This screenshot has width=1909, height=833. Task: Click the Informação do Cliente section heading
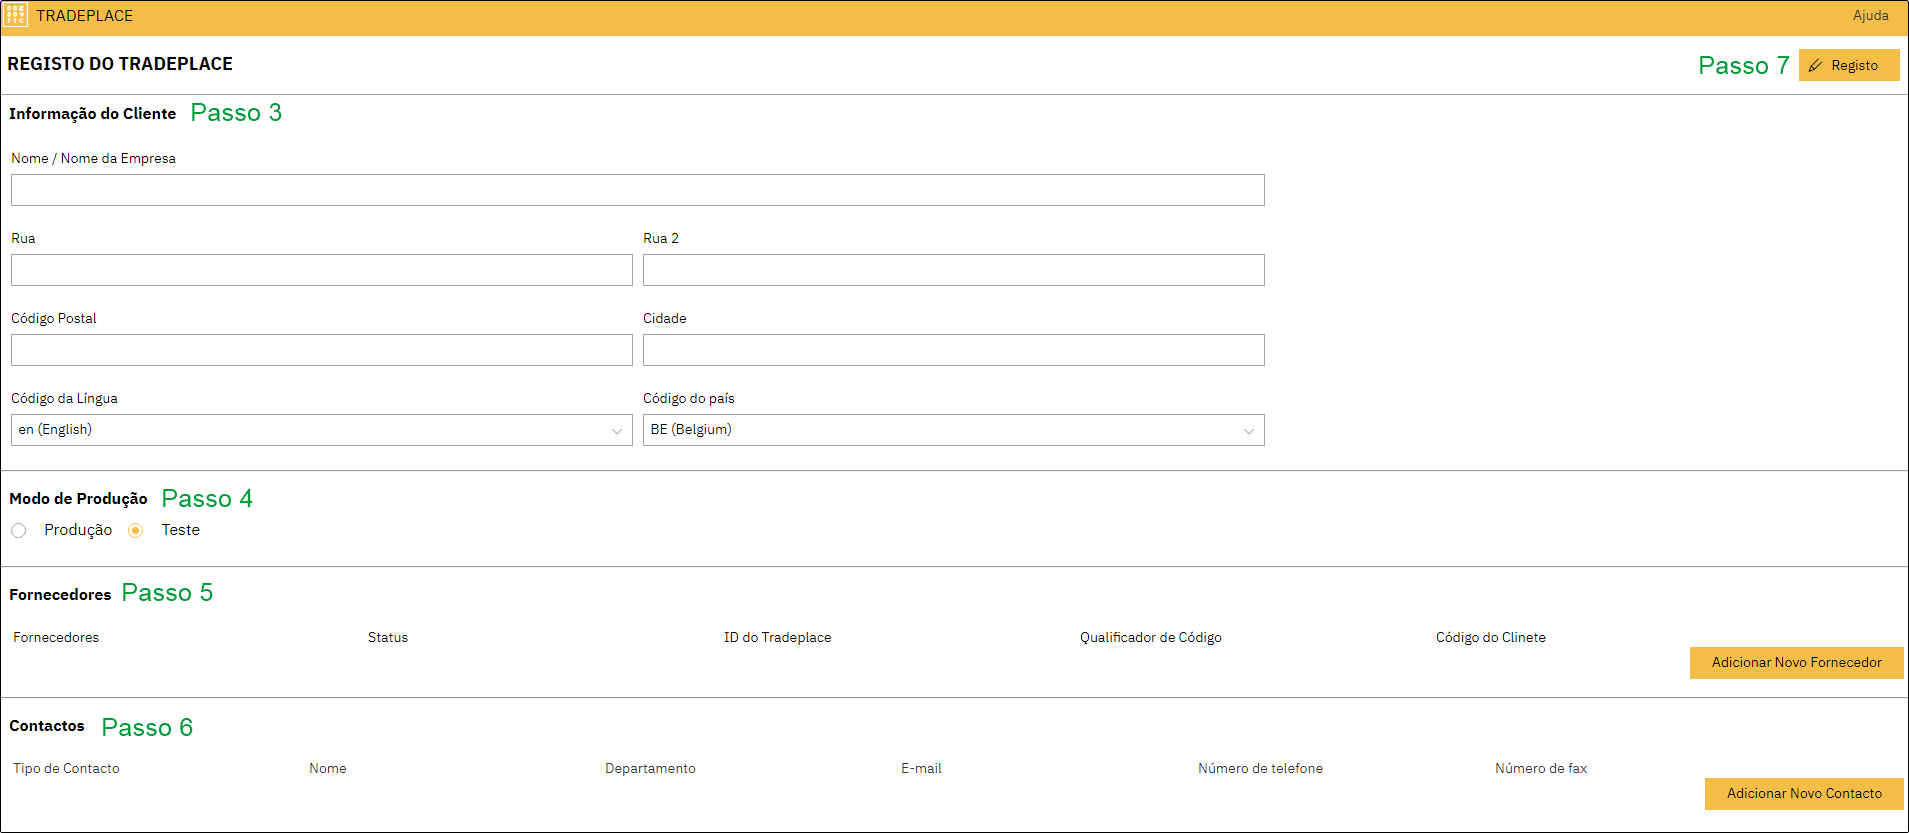92,114
